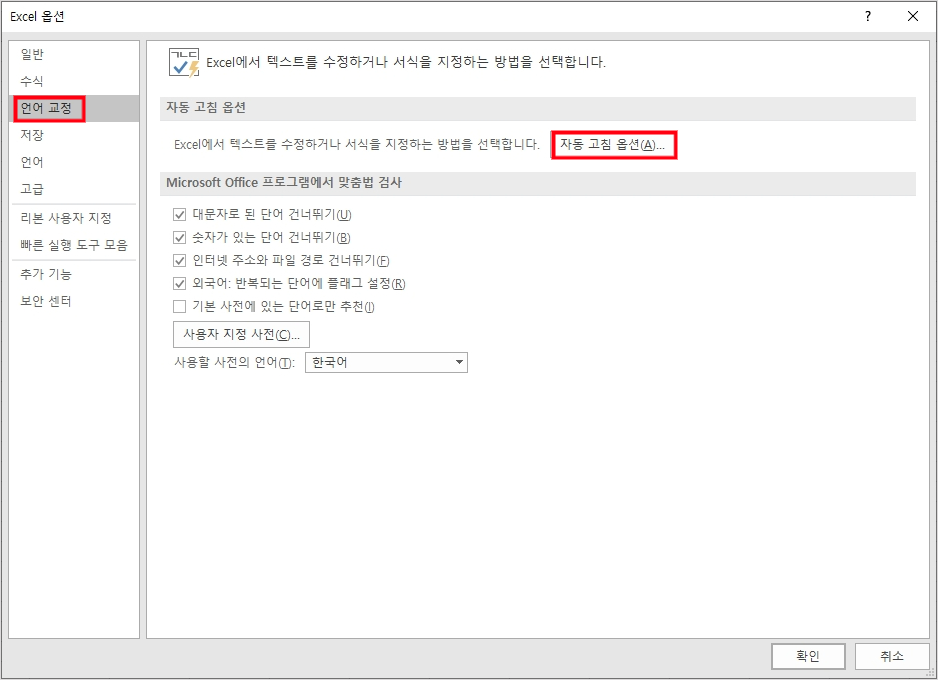The image size is (938, 680).
Task: Open 빠른 실행 도구 모음 settings
Action: (74, 245)
